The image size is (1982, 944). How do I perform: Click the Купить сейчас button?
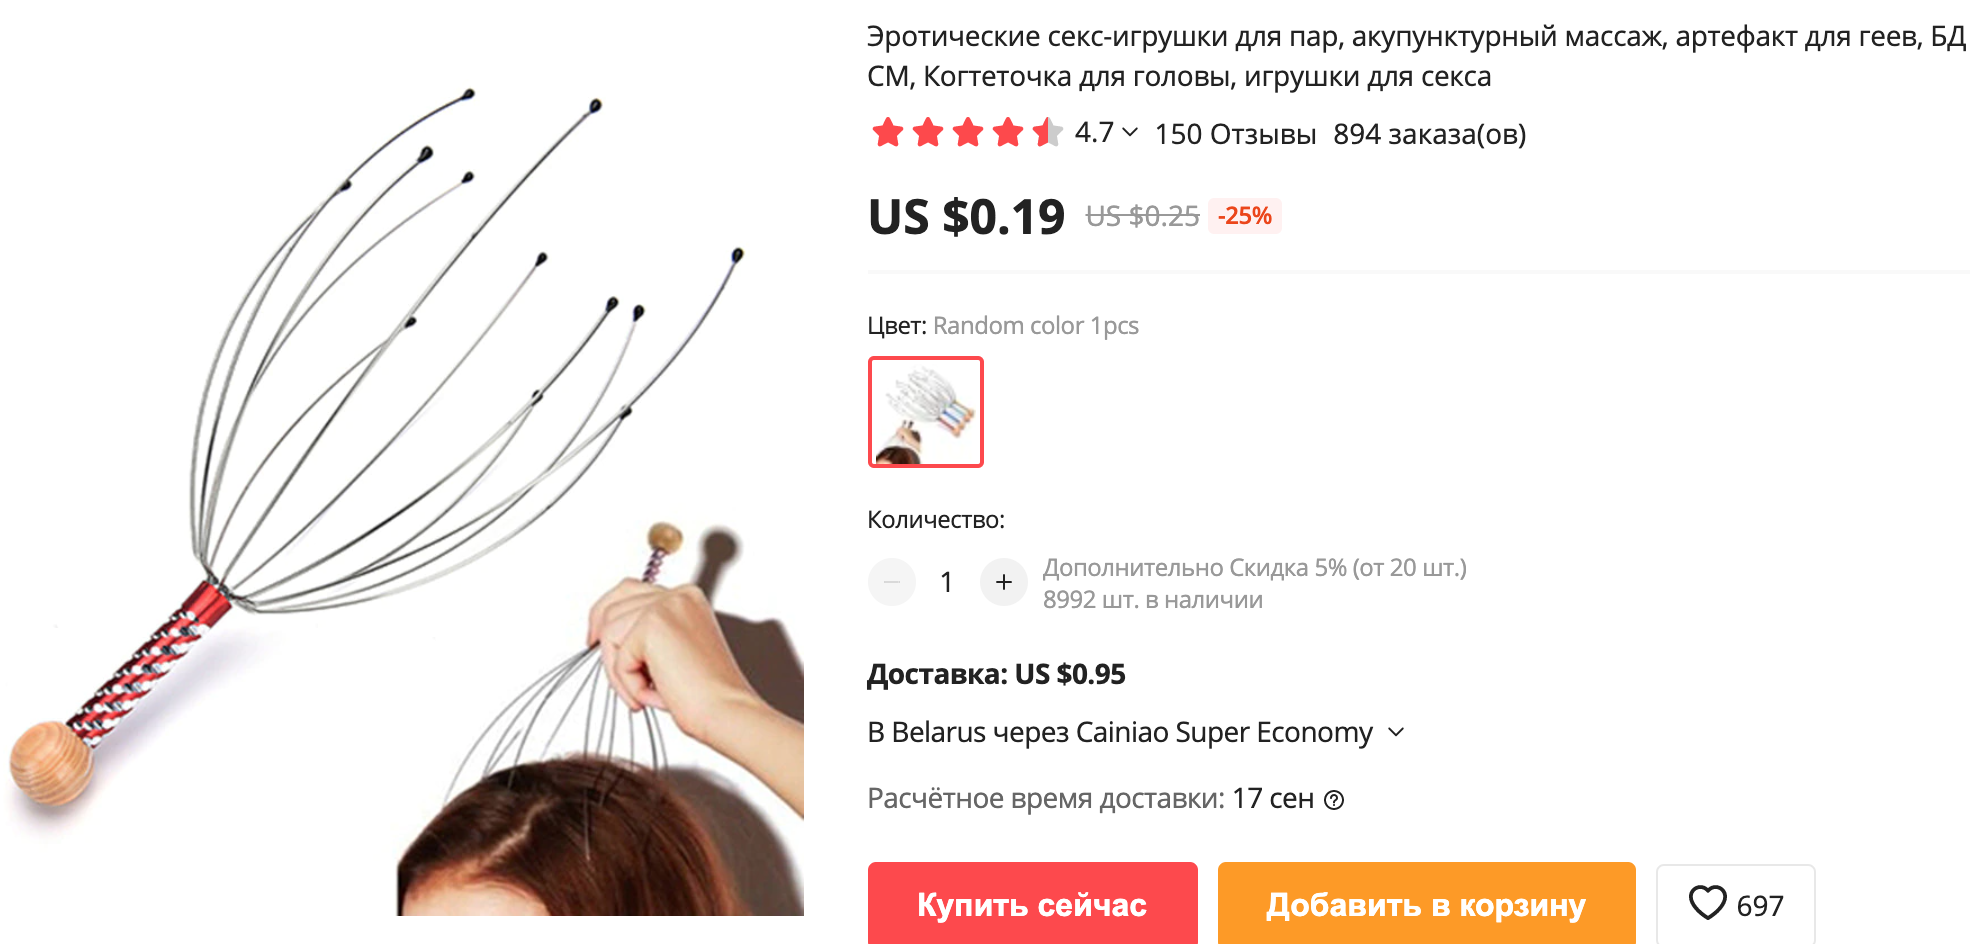[x=1032, y=903]
